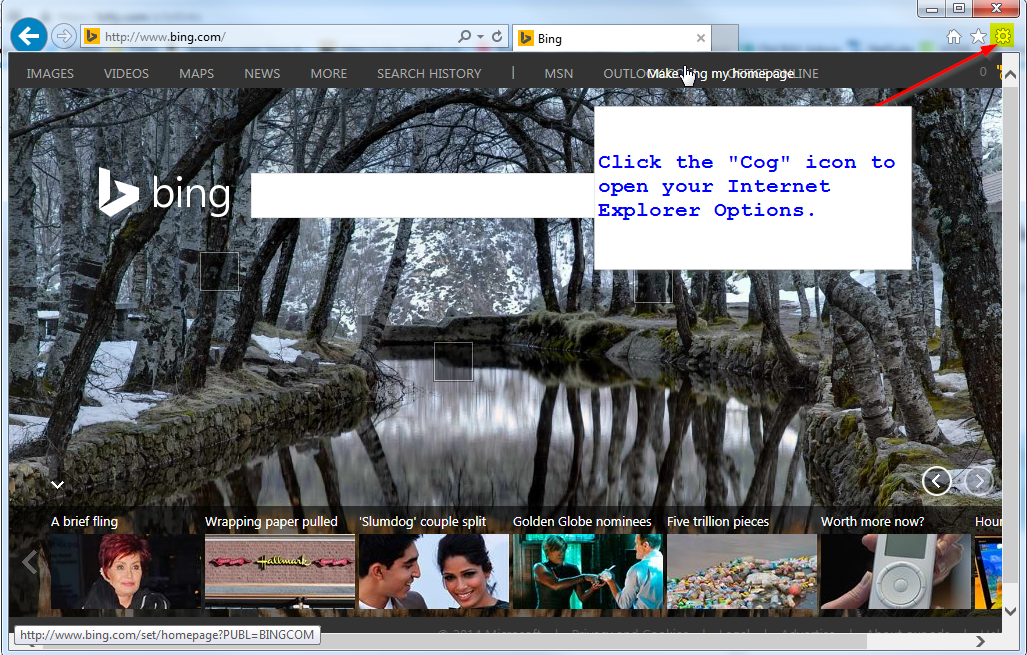Click the address bar search magnifier icon
The width and height of the screenshot is (1027, 655).
click(464, 37)
